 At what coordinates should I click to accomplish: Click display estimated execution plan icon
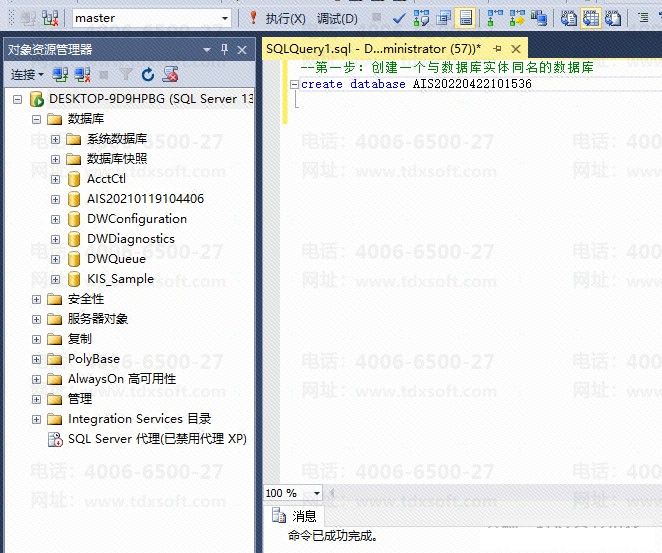(x=421, y=18)
